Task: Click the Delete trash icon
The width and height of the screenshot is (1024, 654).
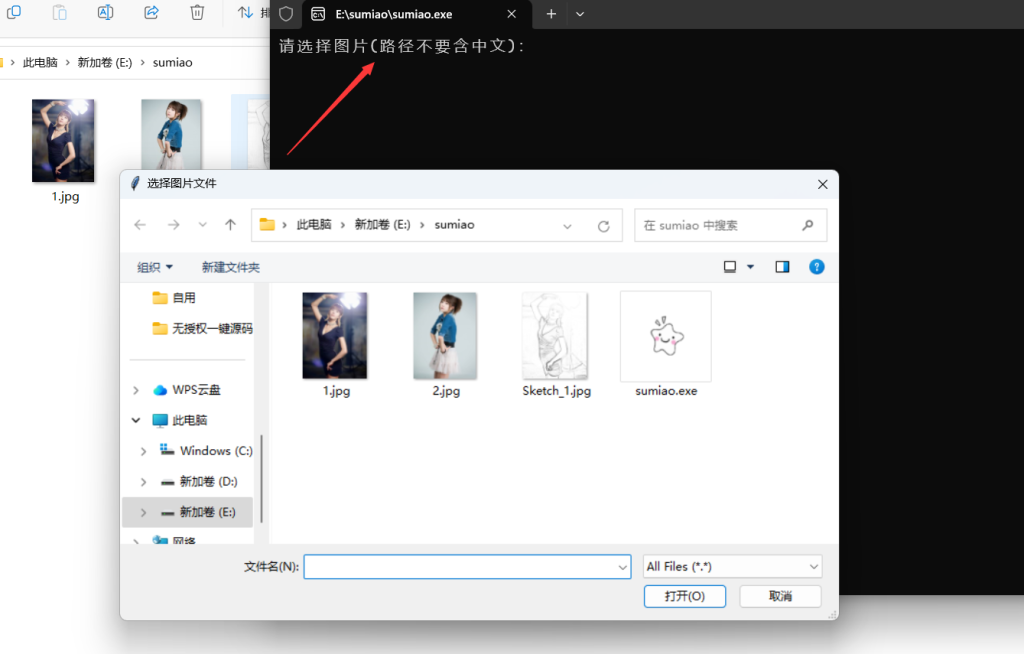Action: point(197,14)
